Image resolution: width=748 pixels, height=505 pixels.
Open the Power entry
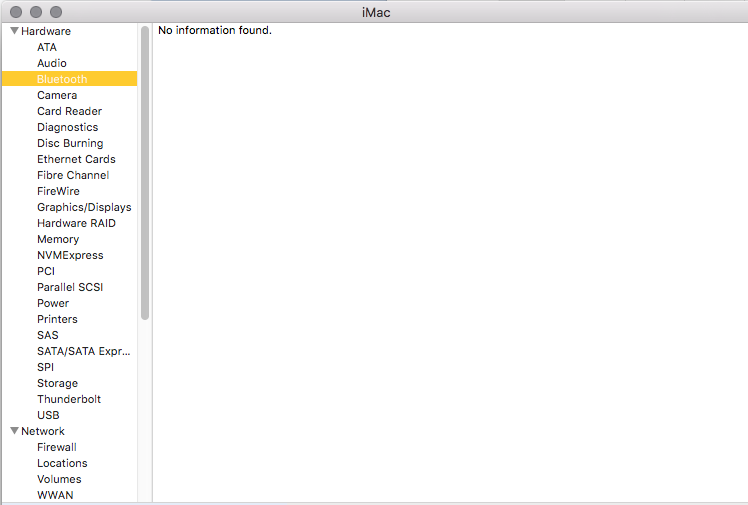point(53,303)
